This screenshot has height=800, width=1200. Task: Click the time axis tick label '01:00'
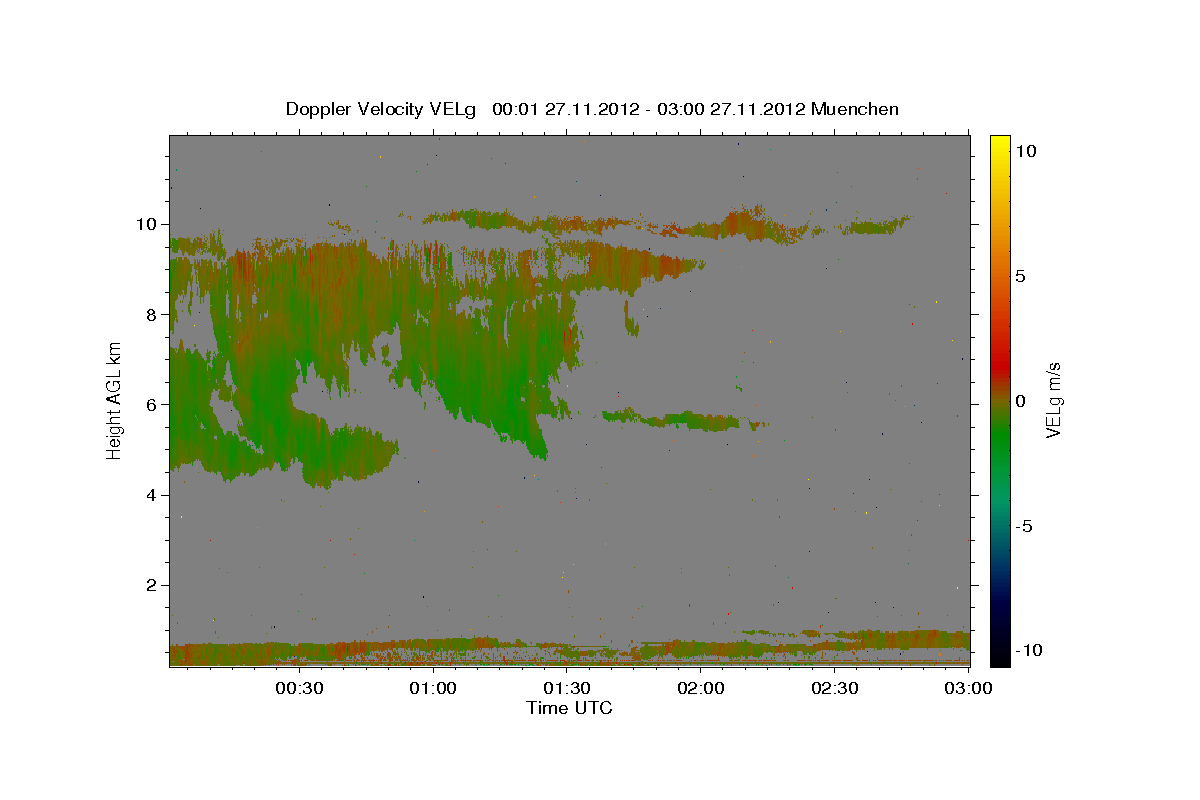[x=433, y=688]
